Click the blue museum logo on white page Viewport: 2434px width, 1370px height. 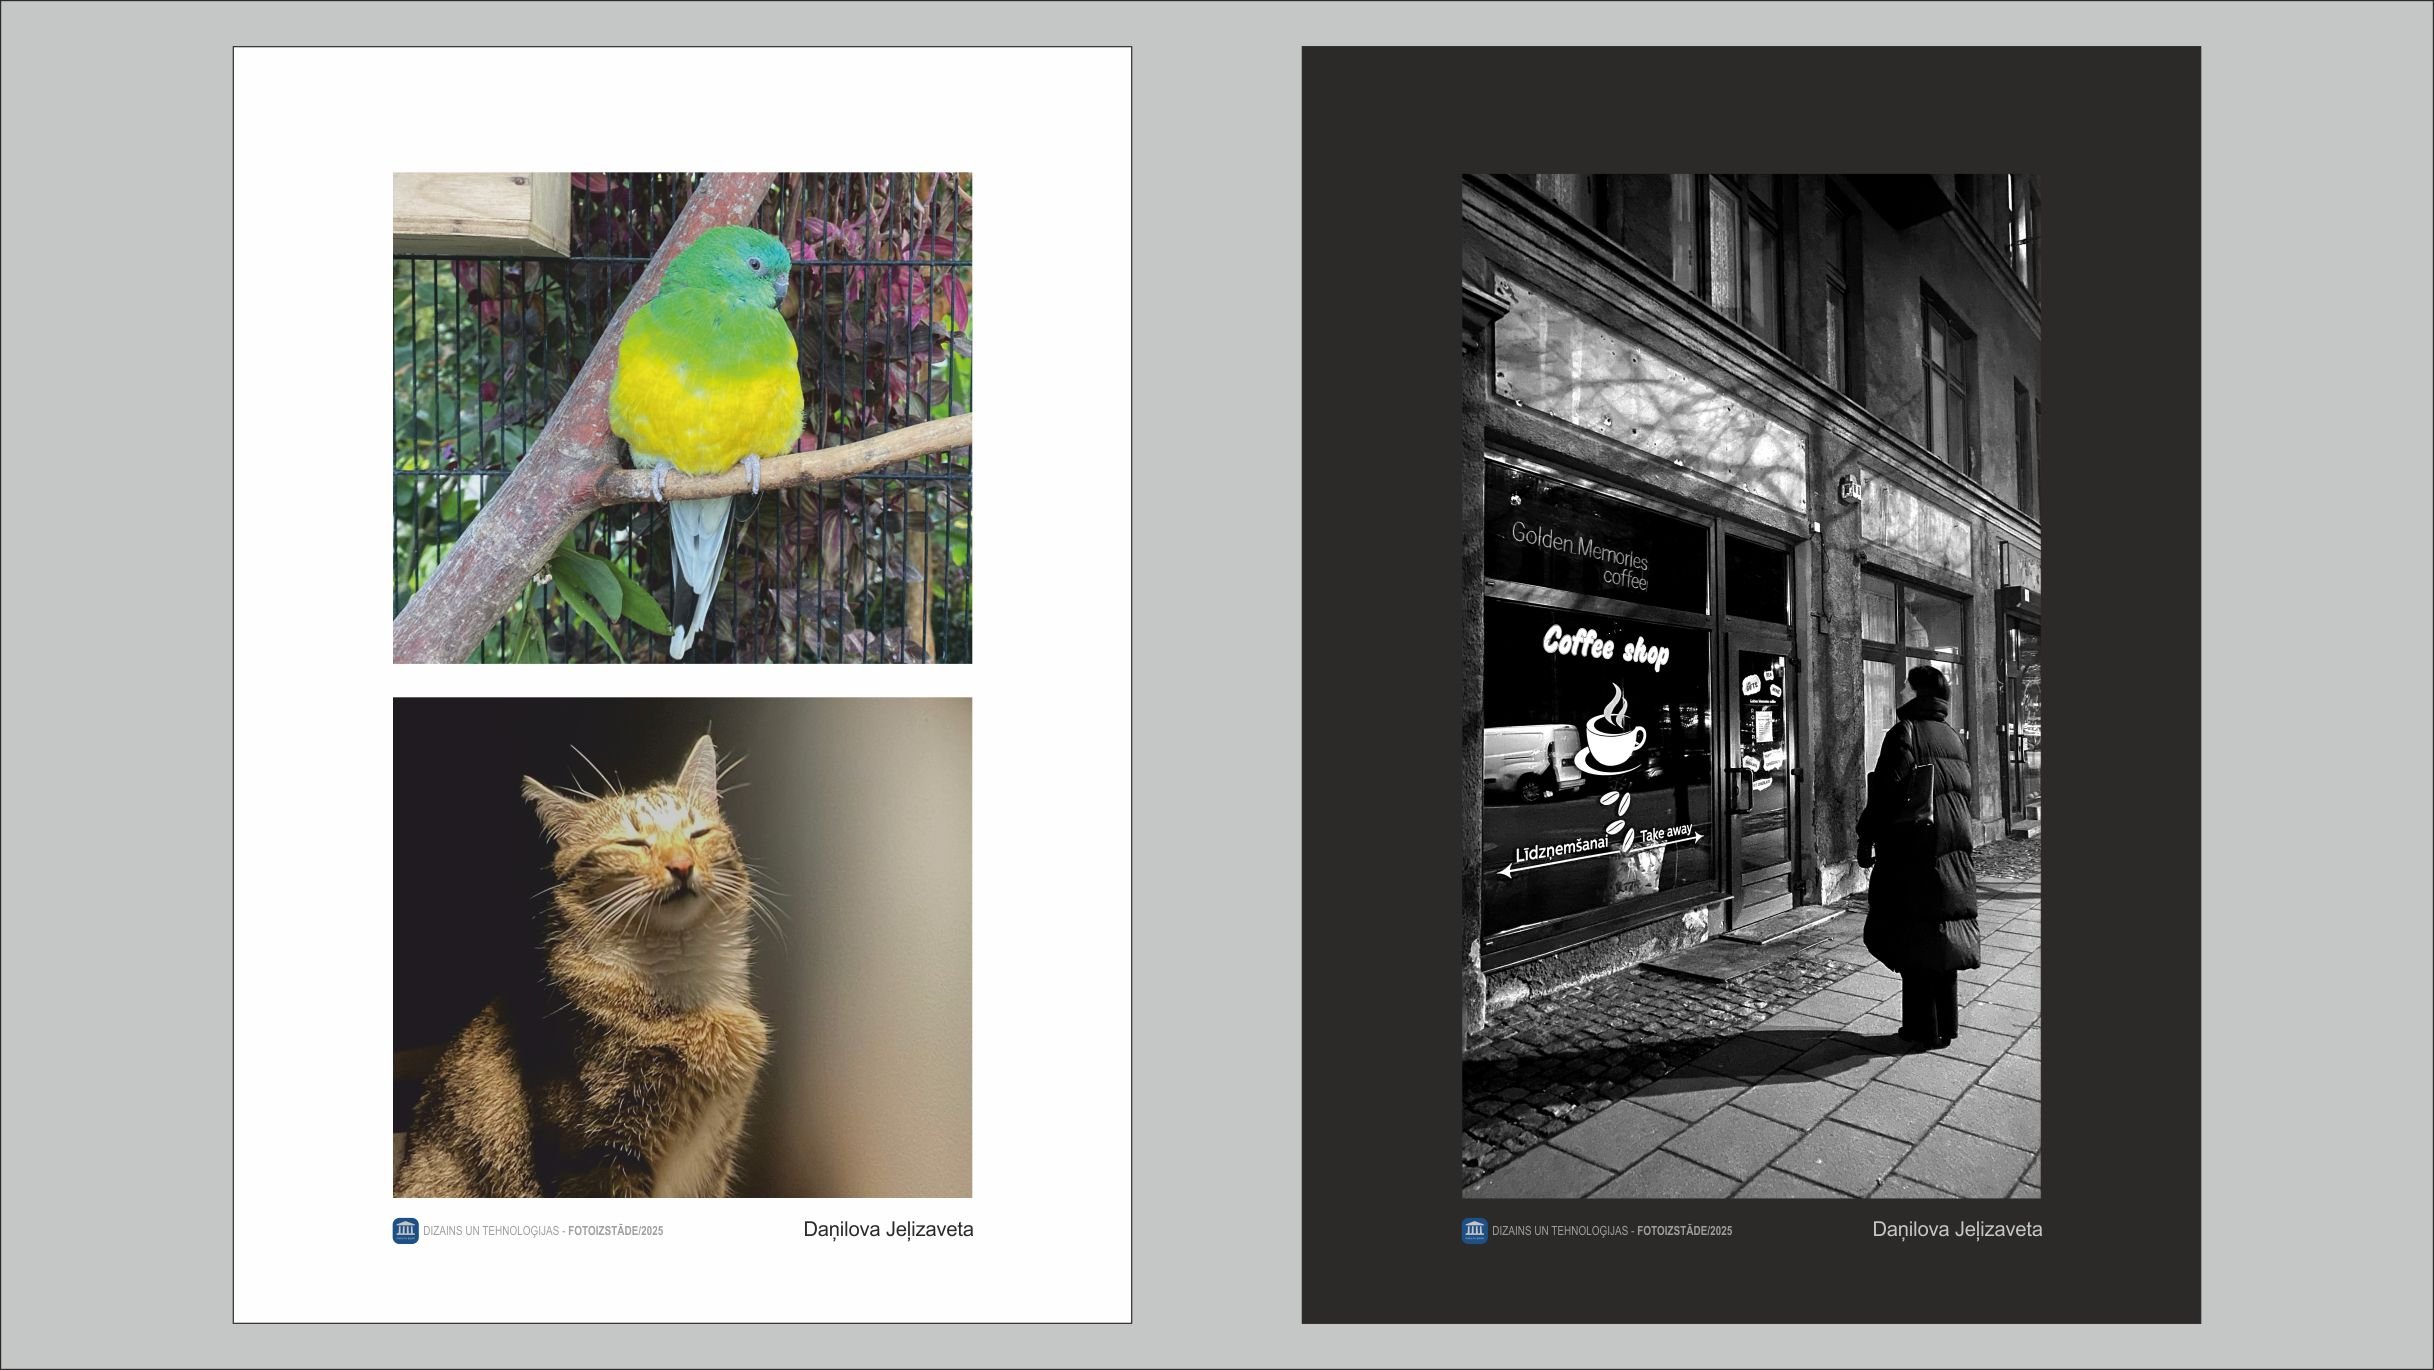pyautogui.click(x=405, y=1230)
